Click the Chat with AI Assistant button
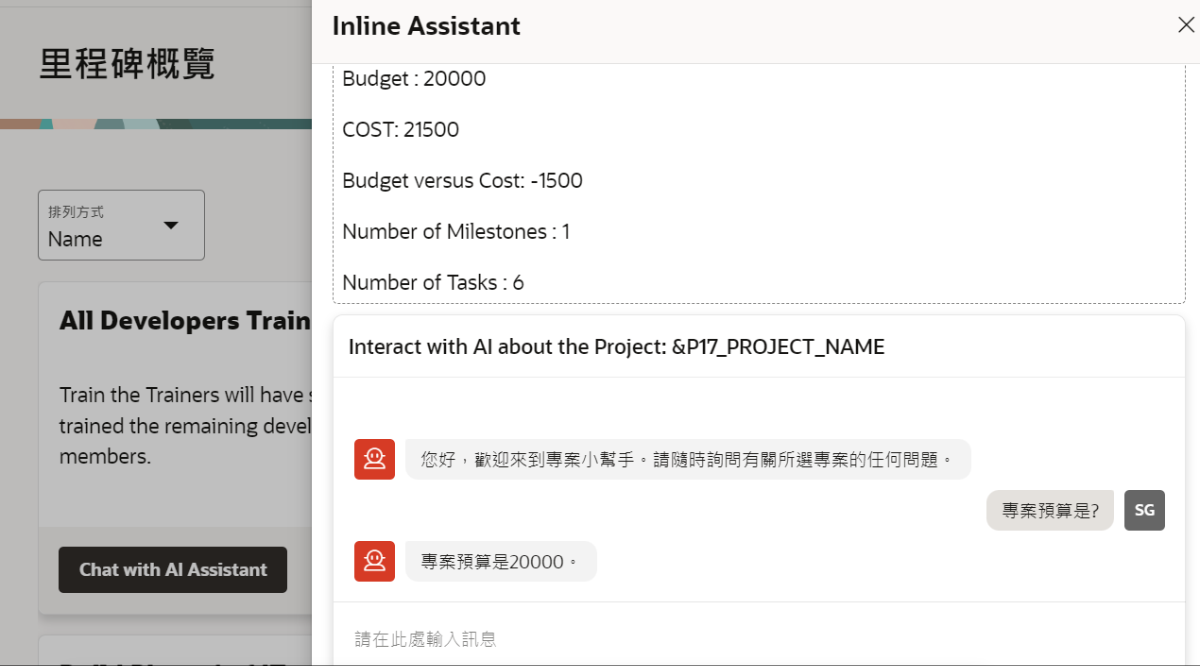 click(x=173, y=570)
